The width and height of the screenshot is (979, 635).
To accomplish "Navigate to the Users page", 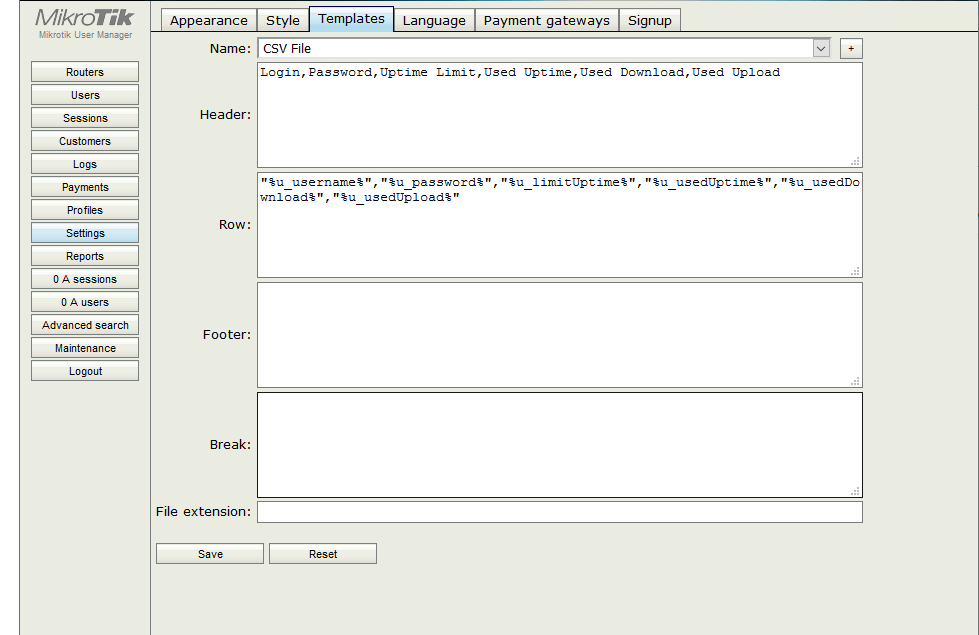I will point(85,95).
